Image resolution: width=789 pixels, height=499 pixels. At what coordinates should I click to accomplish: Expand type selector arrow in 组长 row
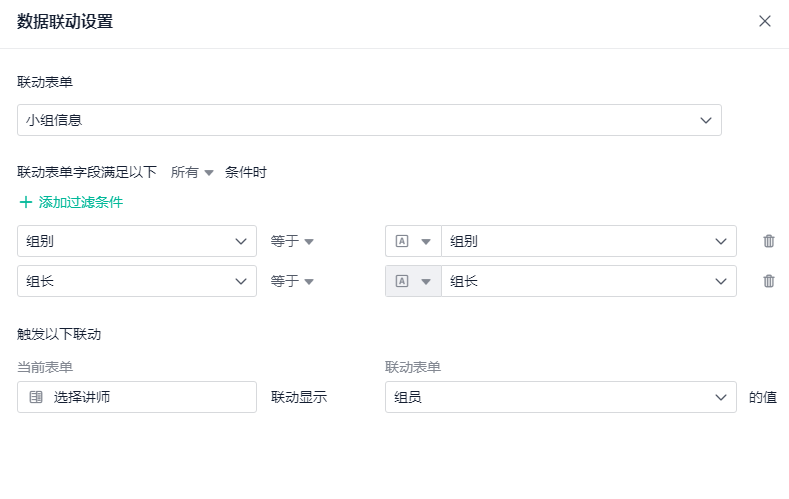(426, 281)
